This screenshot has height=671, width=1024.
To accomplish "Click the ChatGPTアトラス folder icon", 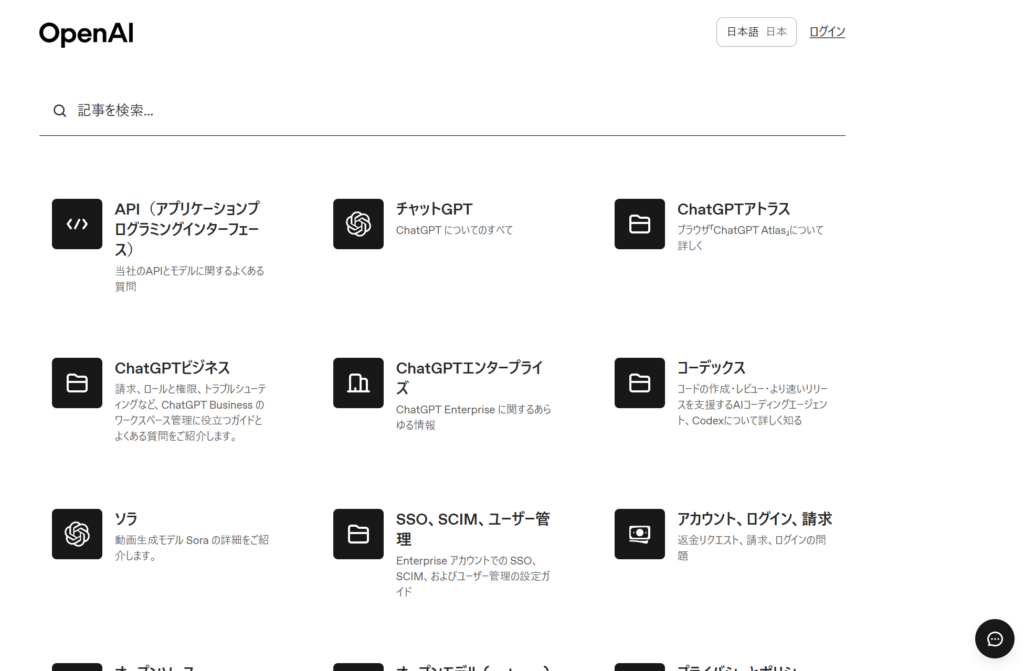I will (x=639, y=224).
